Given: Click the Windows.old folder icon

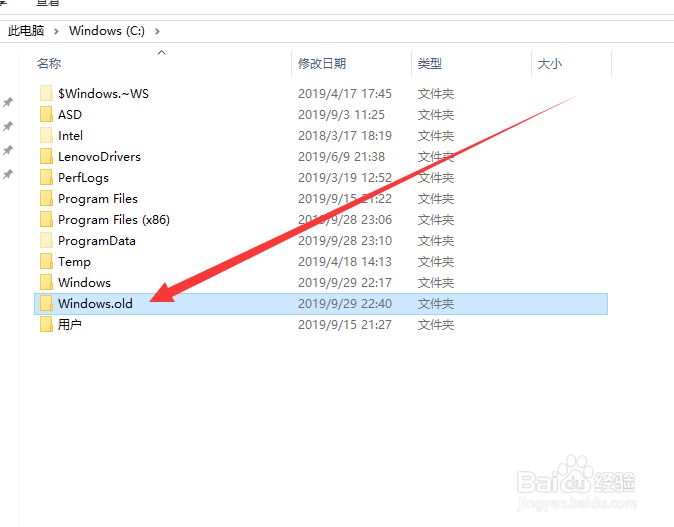Looking at the screenshot, I should coord(46,303).
